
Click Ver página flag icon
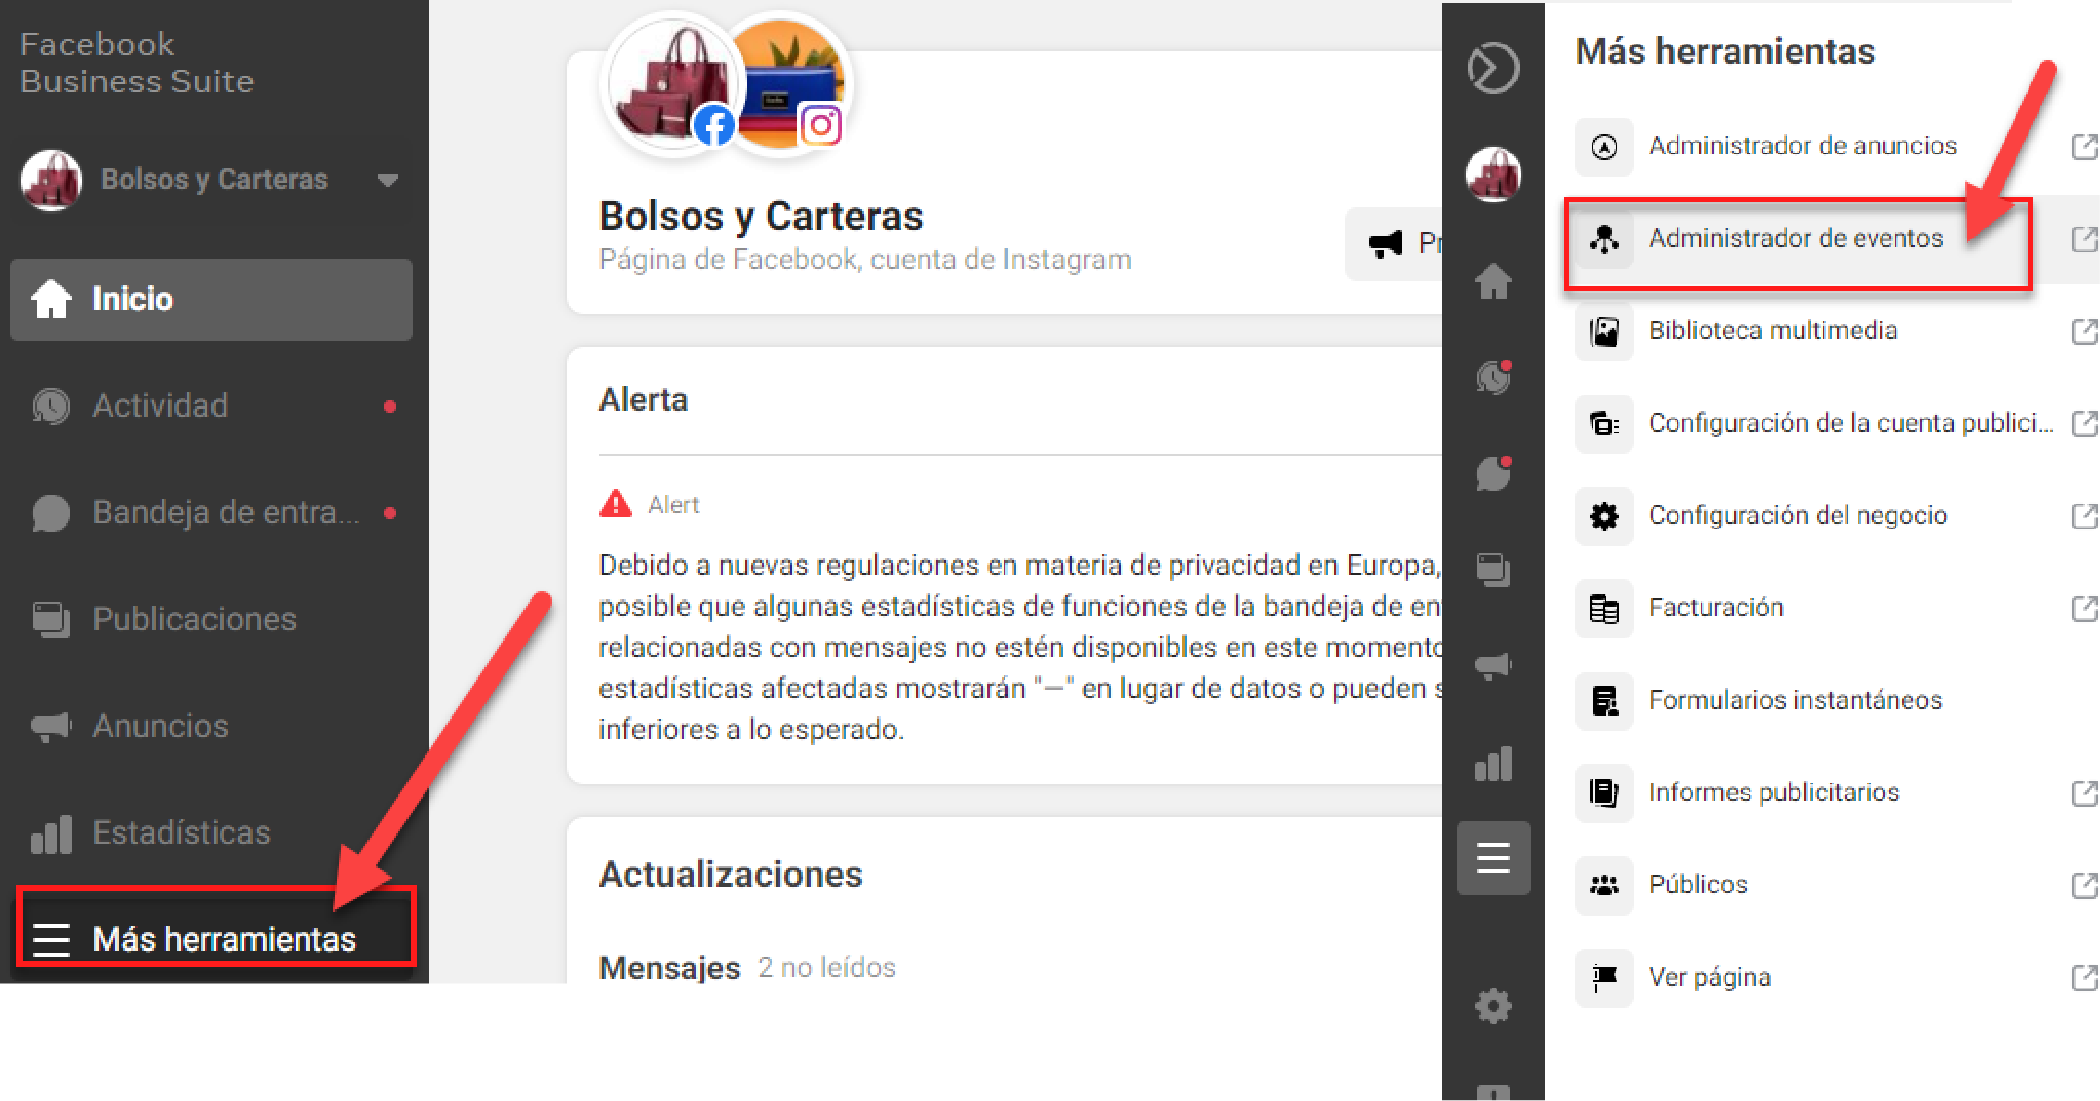tap(1604, 977)
